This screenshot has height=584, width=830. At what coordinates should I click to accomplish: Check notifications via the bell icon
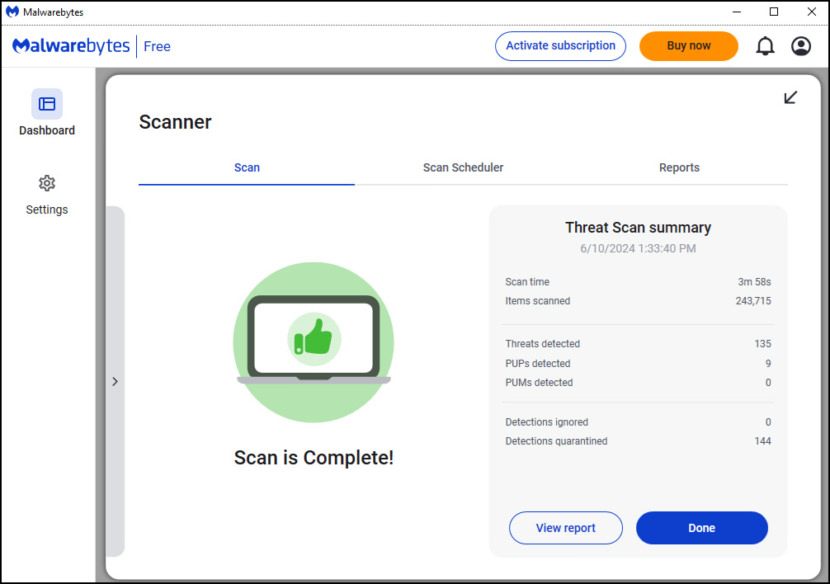(764, 45)
